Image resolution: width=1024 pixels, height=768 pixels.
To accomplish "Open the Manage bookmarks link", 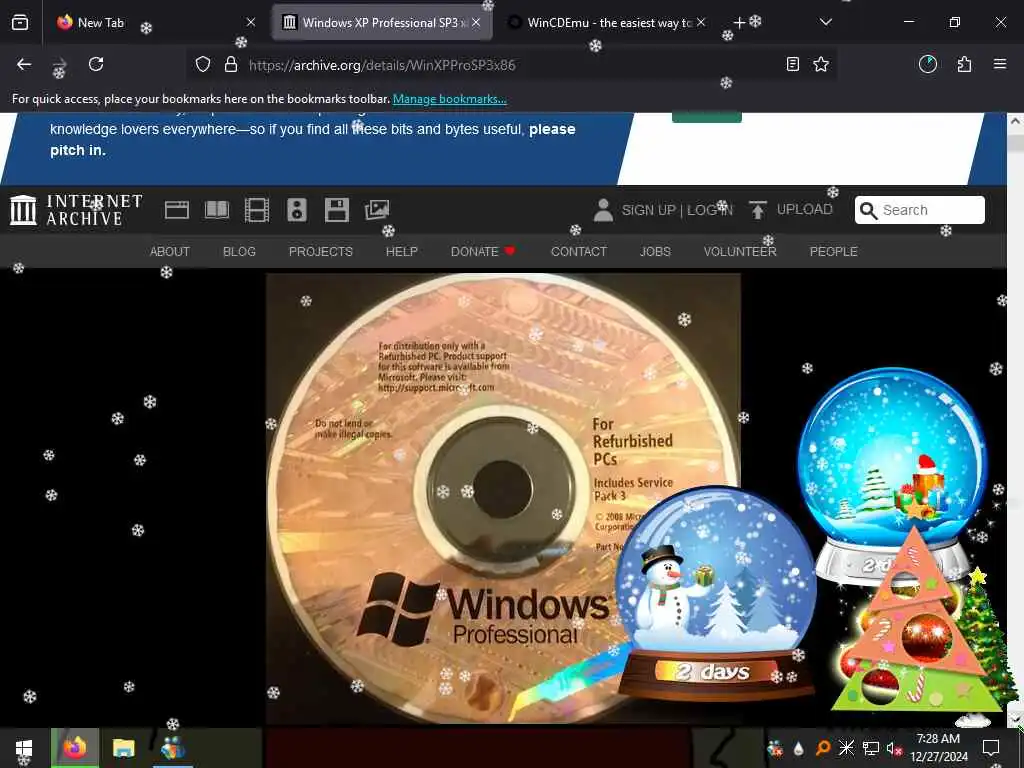I will [x=449, y=99].
